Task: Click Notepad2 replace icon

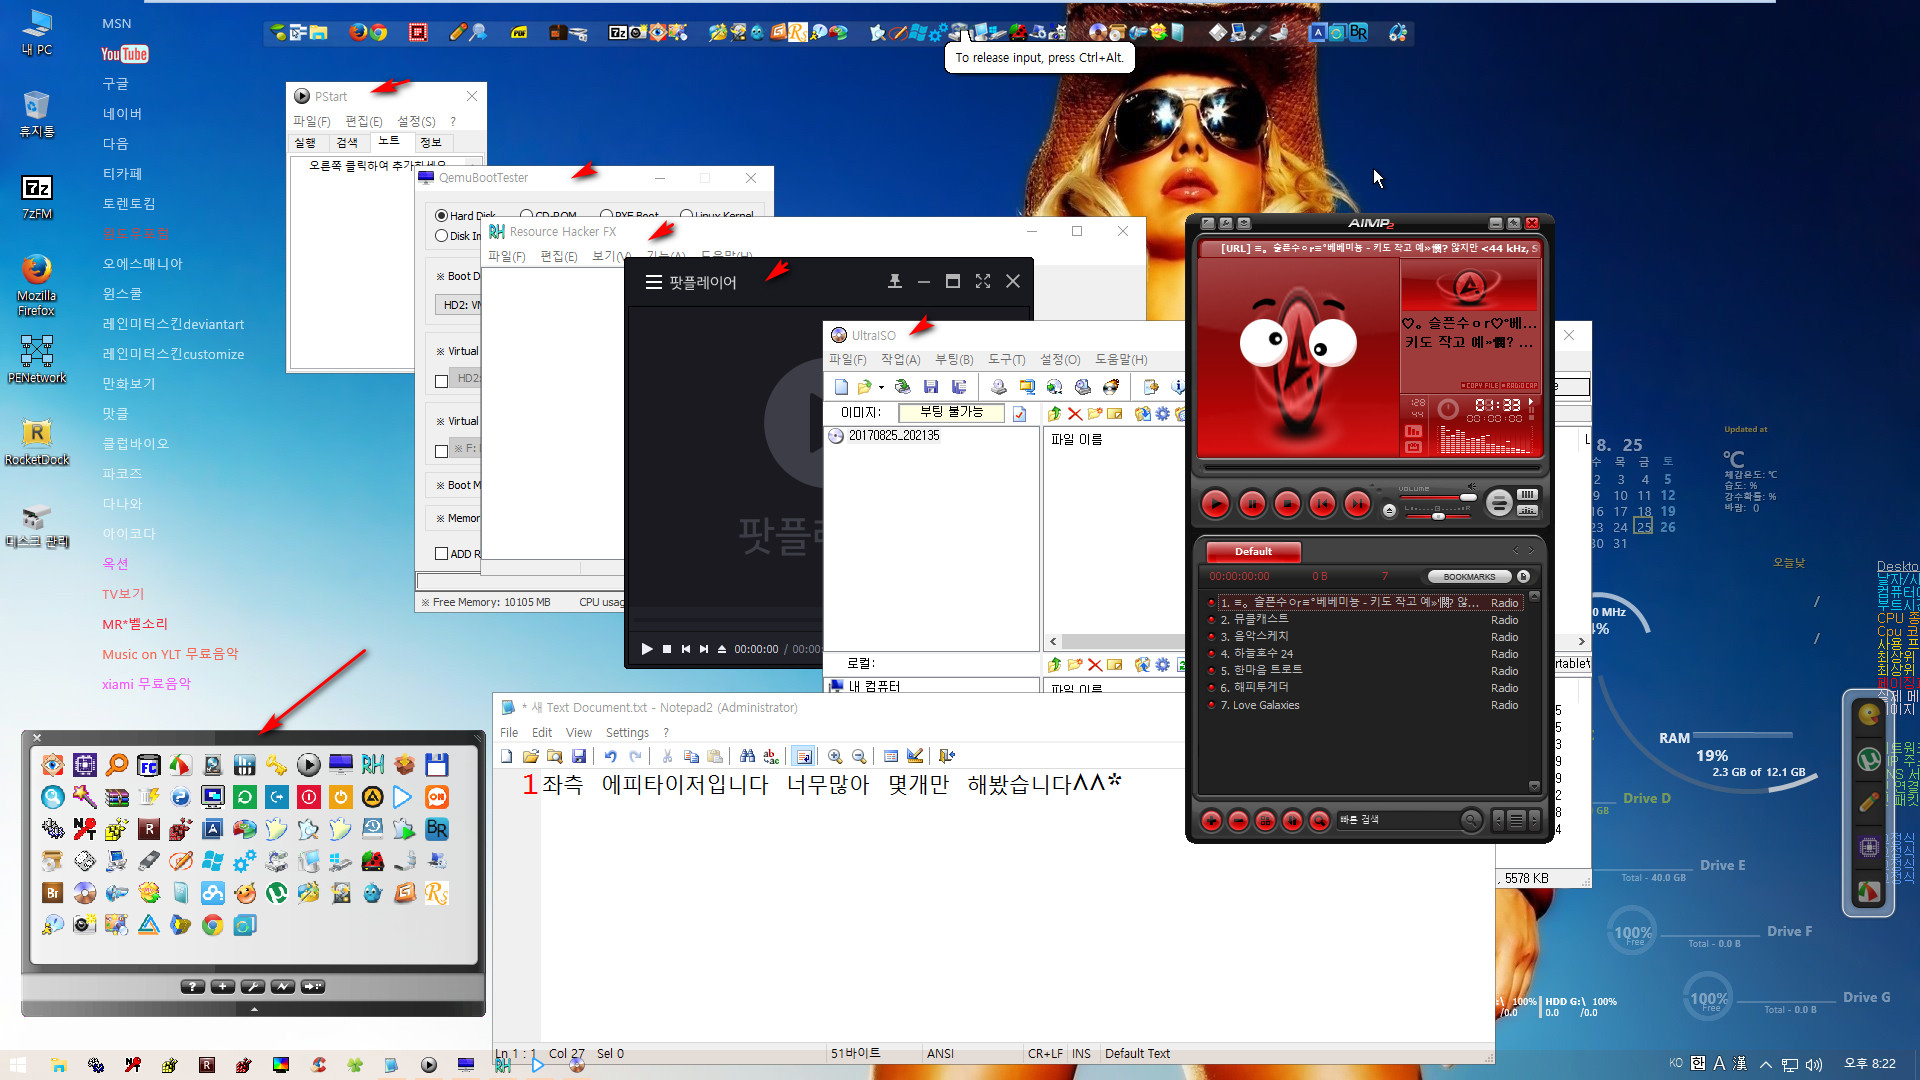Action: pyautogui.click(x=771, y=757)
